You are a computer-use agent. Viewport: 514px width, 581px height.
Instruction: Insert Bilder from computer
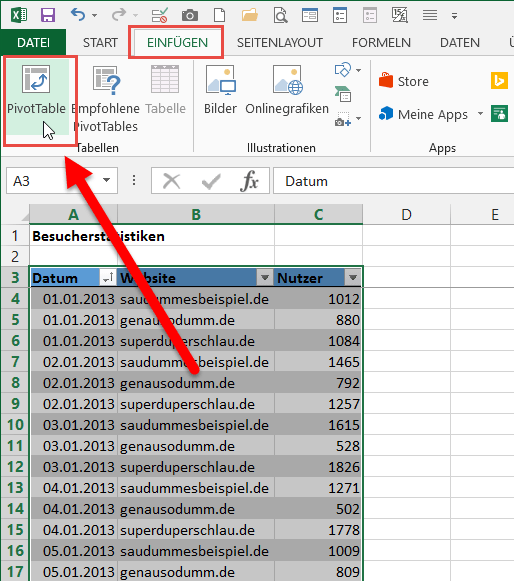tap(220, 90)
